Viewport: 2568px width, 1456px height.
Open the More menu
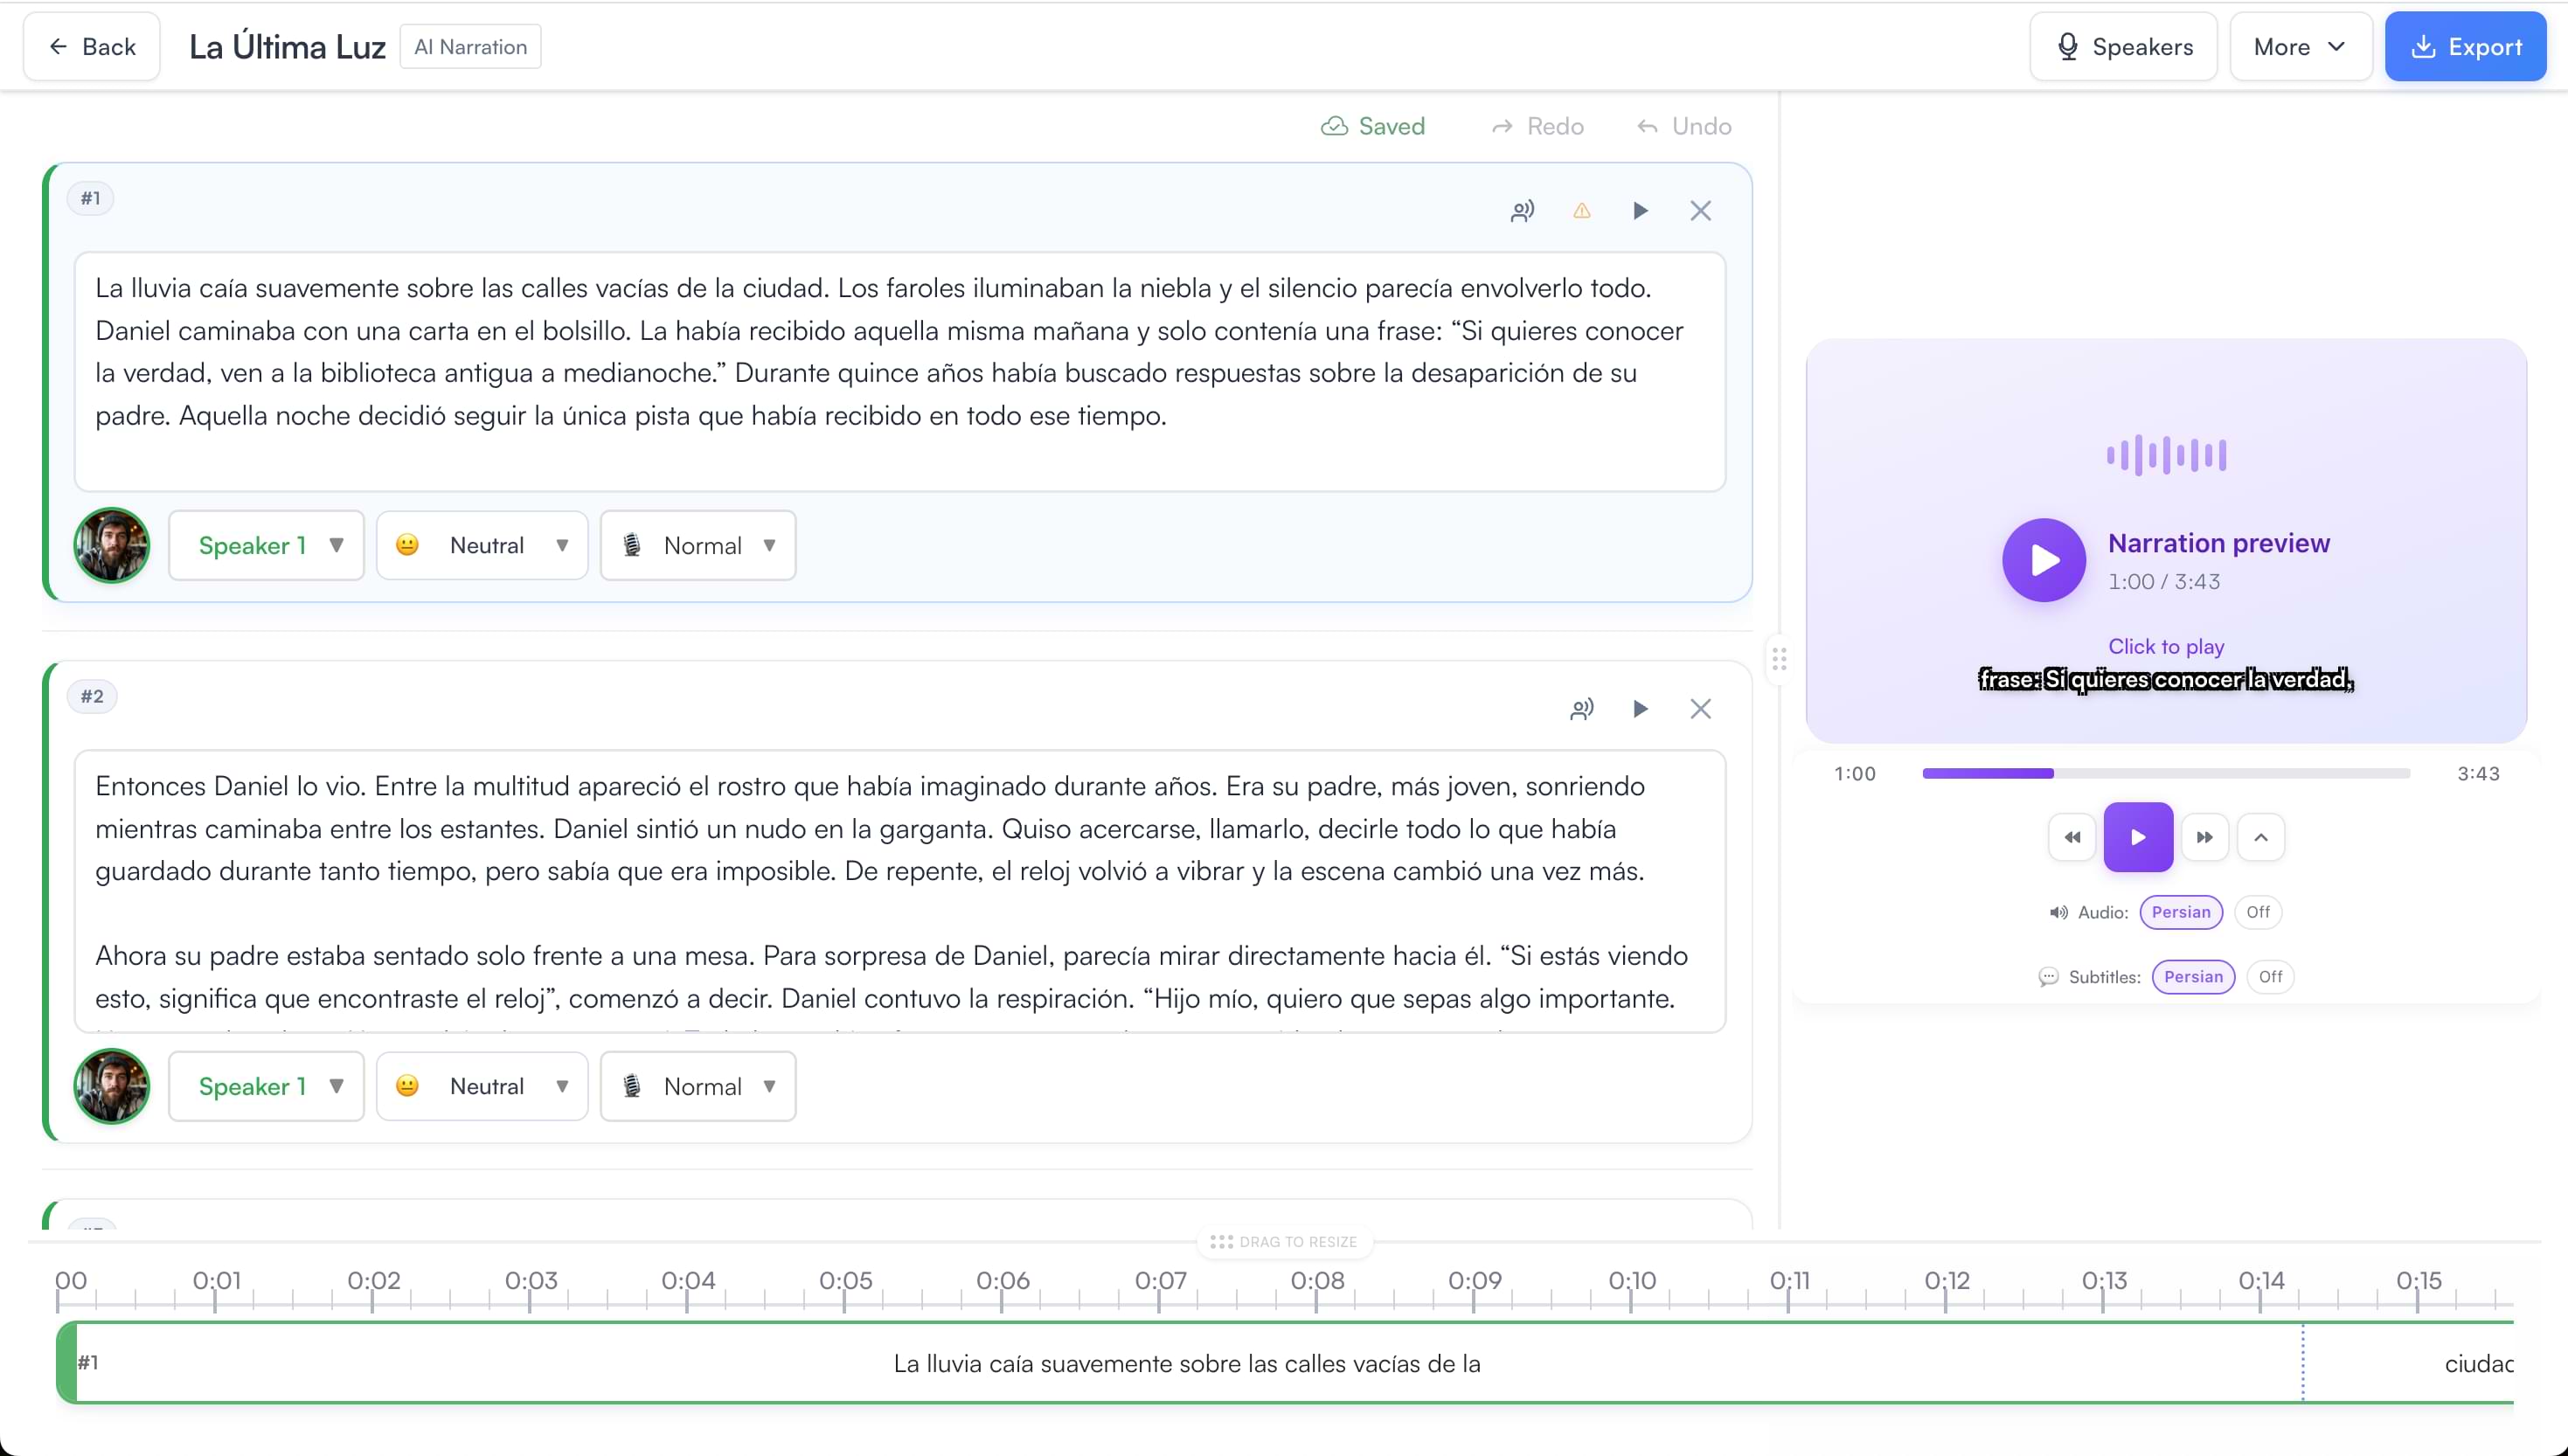pyautogui.click(x=2300, y=47)
